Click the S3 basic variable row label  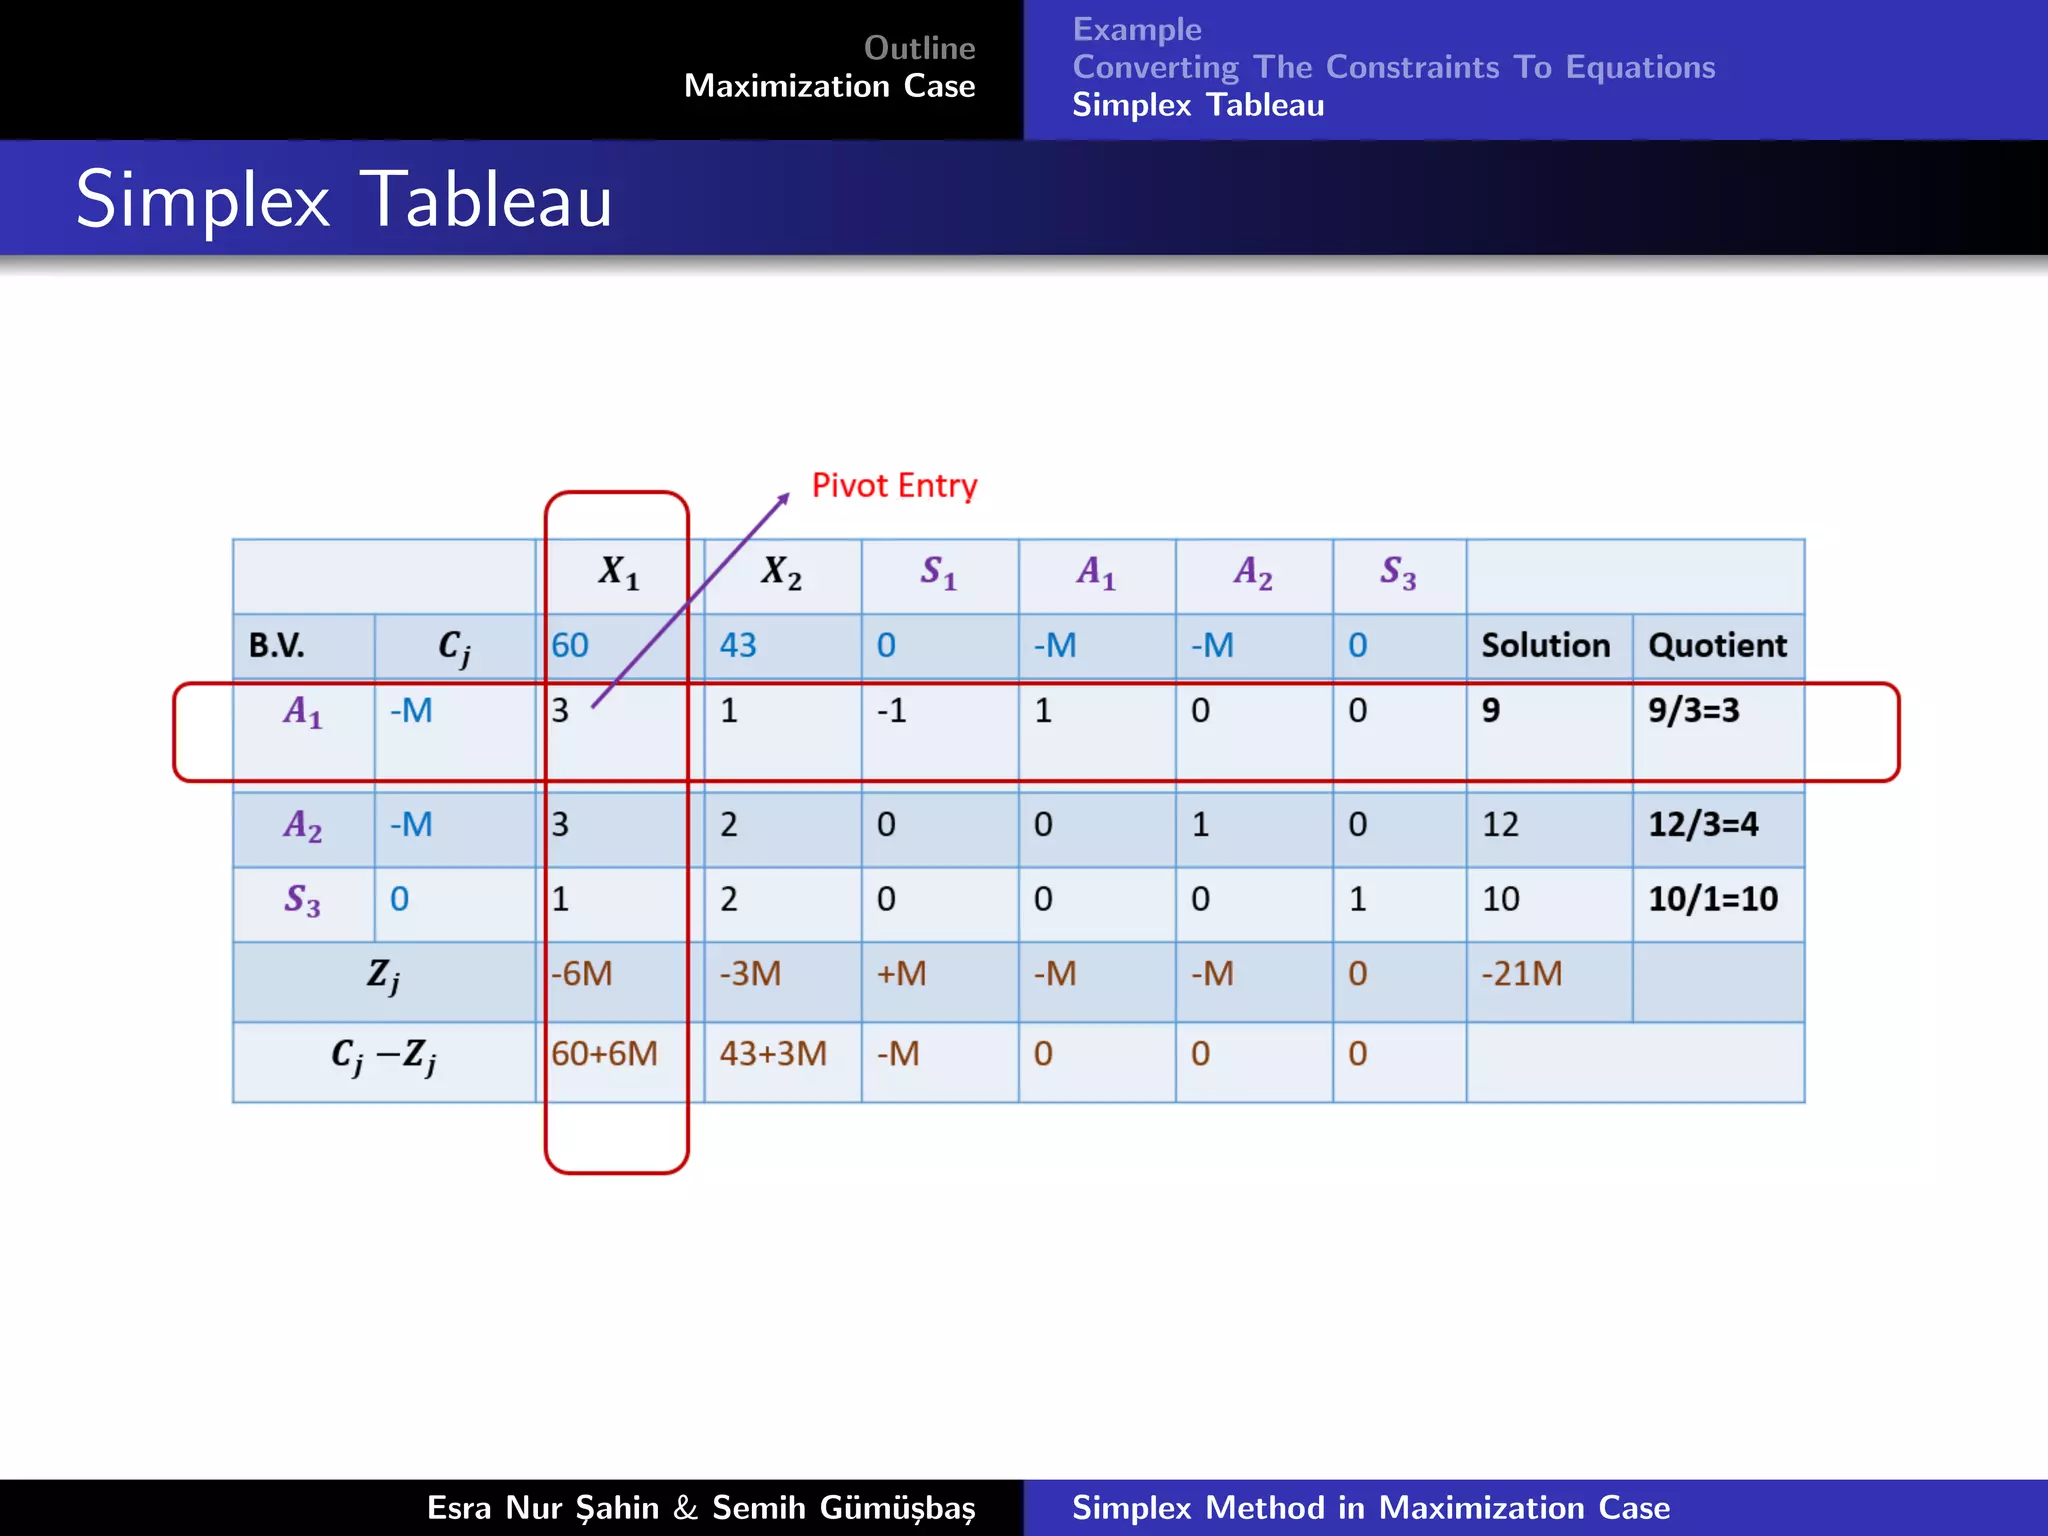pos(302,899)
